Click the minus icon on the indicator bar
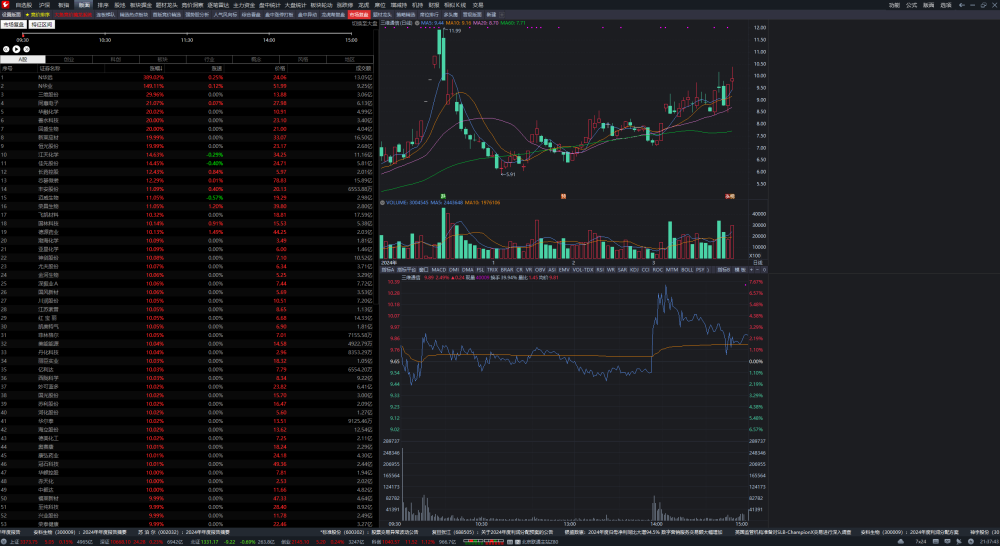 758,270
